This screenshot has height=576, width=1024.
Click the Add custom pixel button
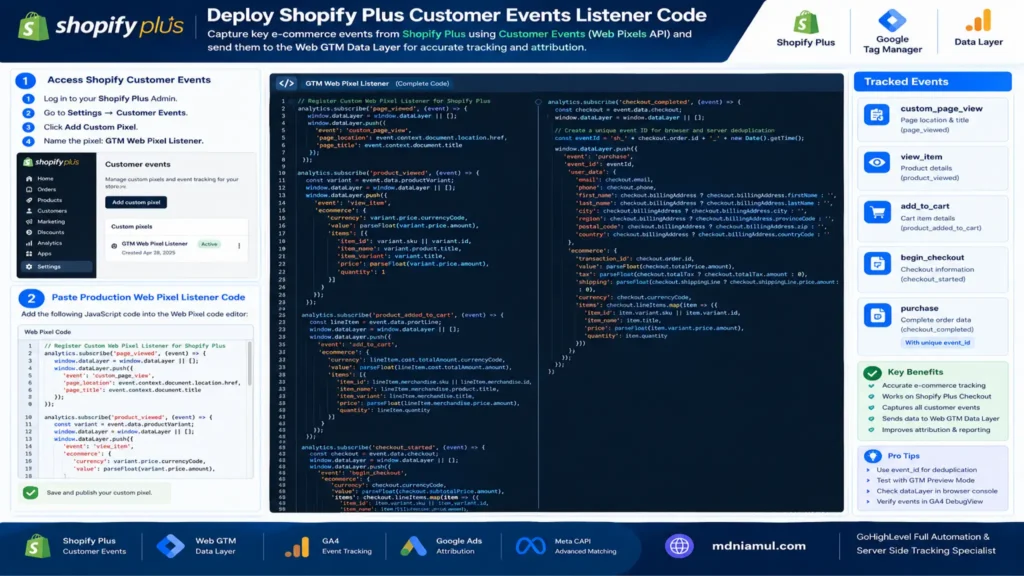(136, 202)
